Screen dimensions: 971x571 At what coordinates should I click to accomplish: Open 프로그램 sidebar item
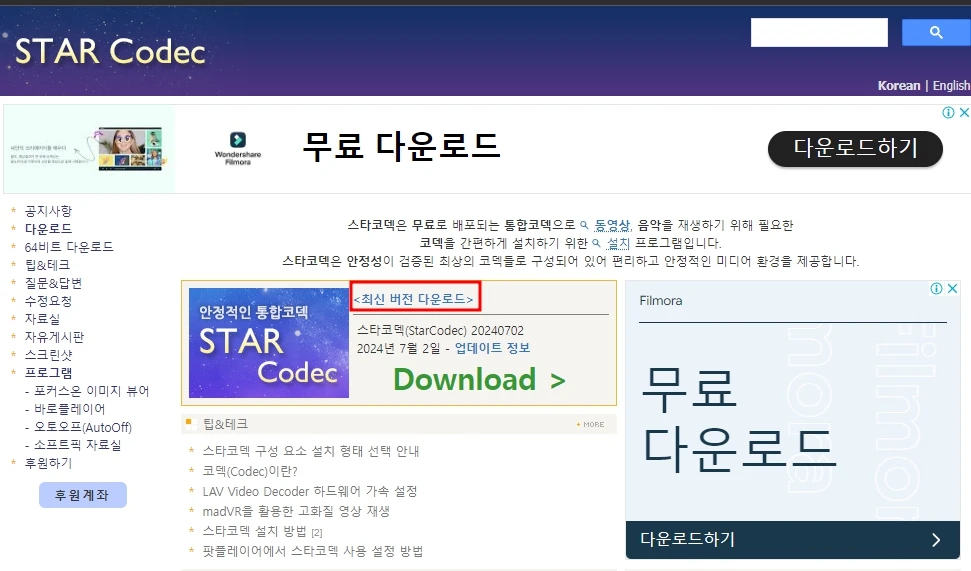click(48, 373)
